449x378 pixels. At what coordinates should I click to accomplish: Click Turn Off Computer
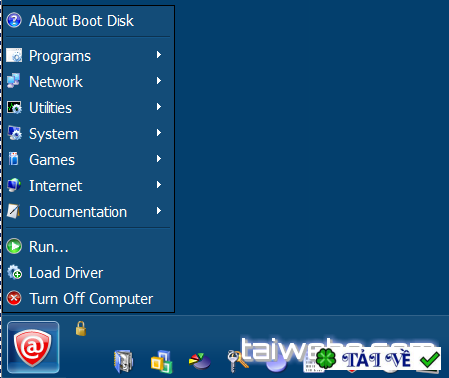point(88,299)
